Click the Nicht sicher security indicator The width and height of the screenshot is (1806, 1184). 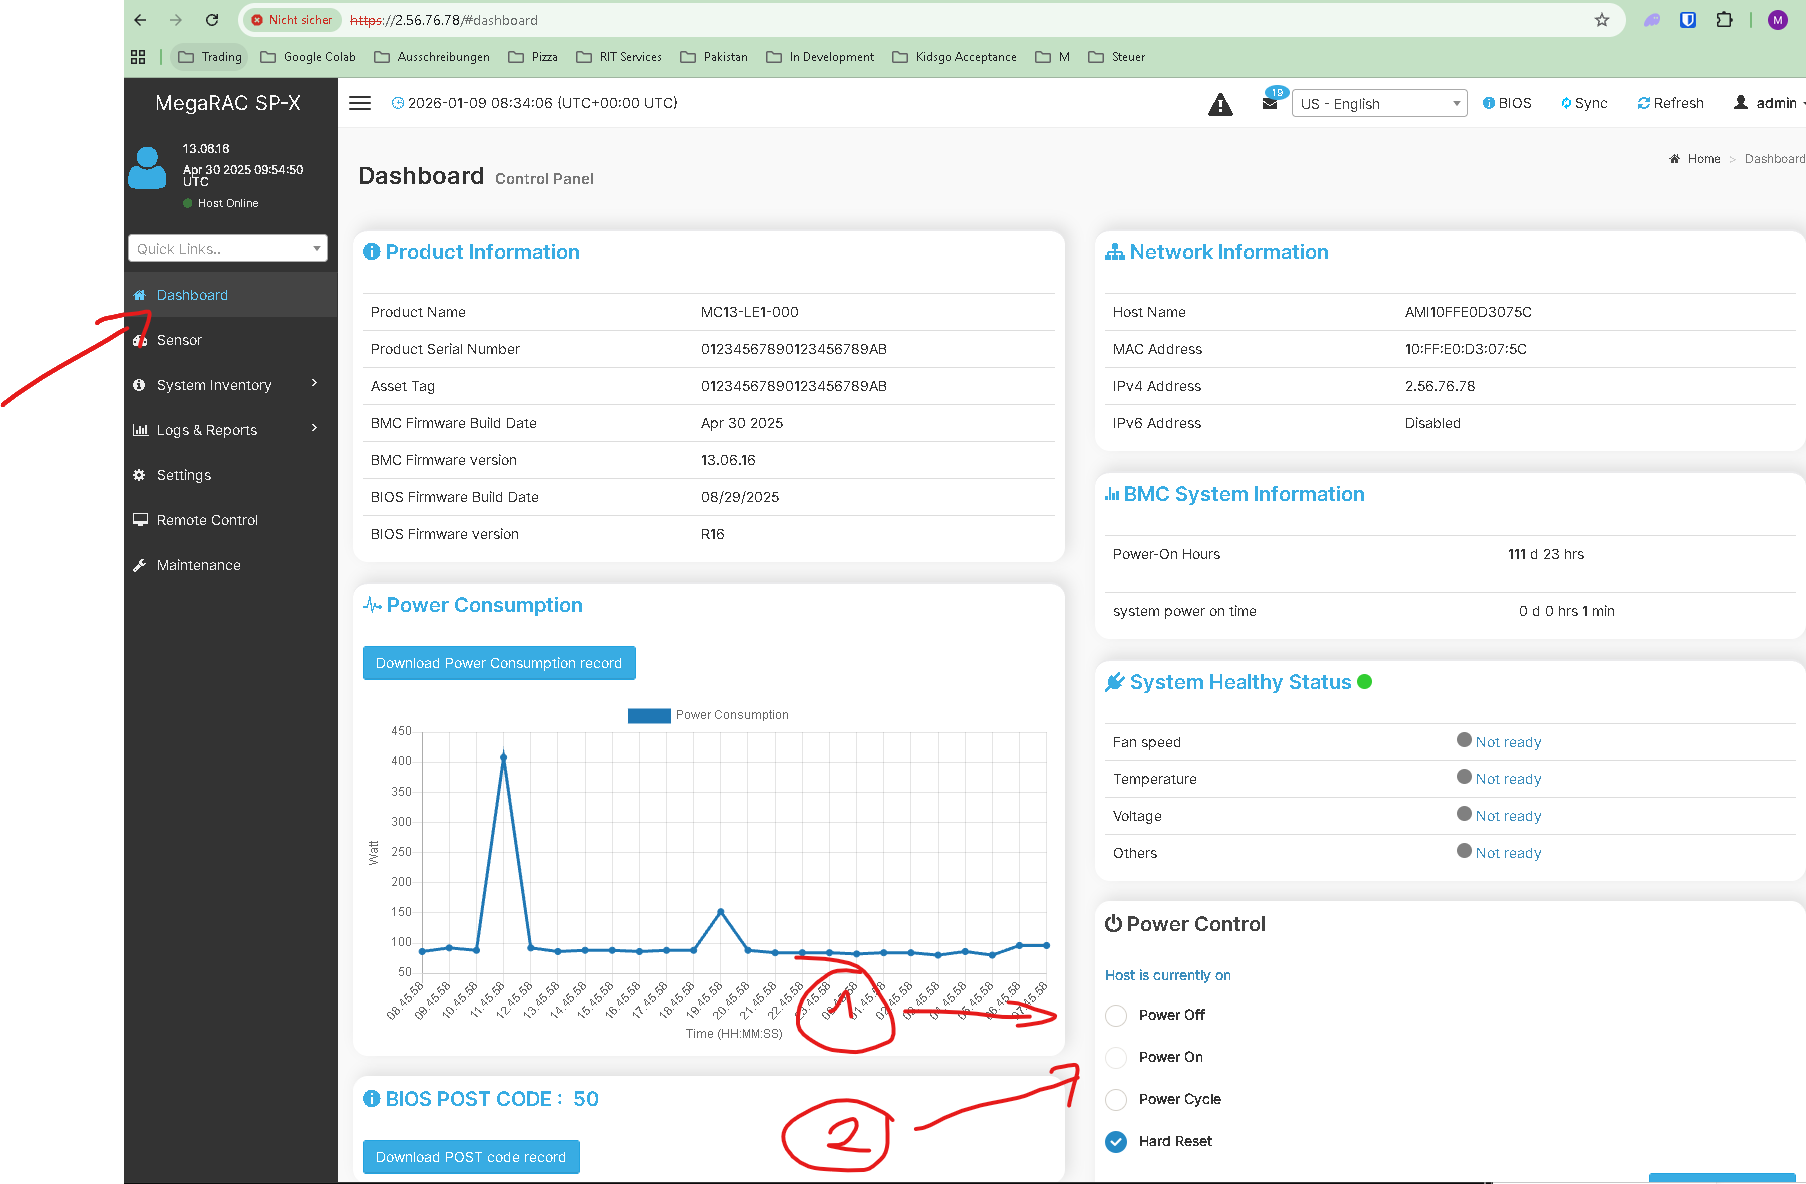coord(292,20)
